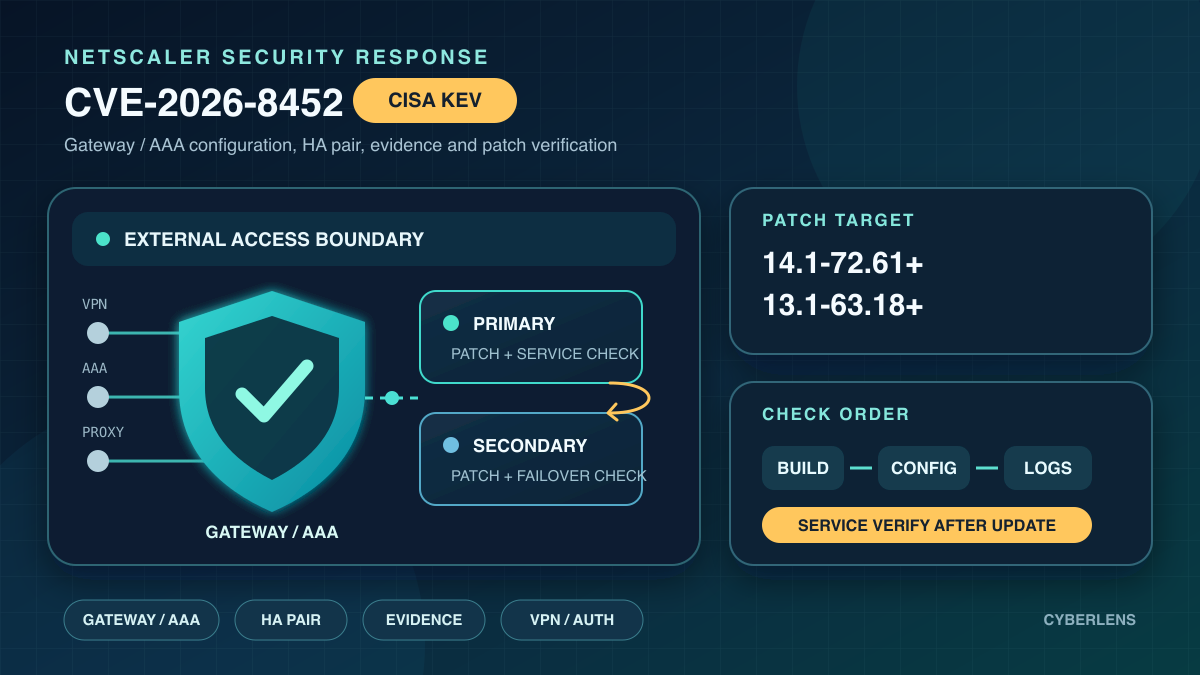Click the EXTERNAL ACCESS BOUNDARY header bar
This screenshot has width=1200, height=675.
pos(374,239)
